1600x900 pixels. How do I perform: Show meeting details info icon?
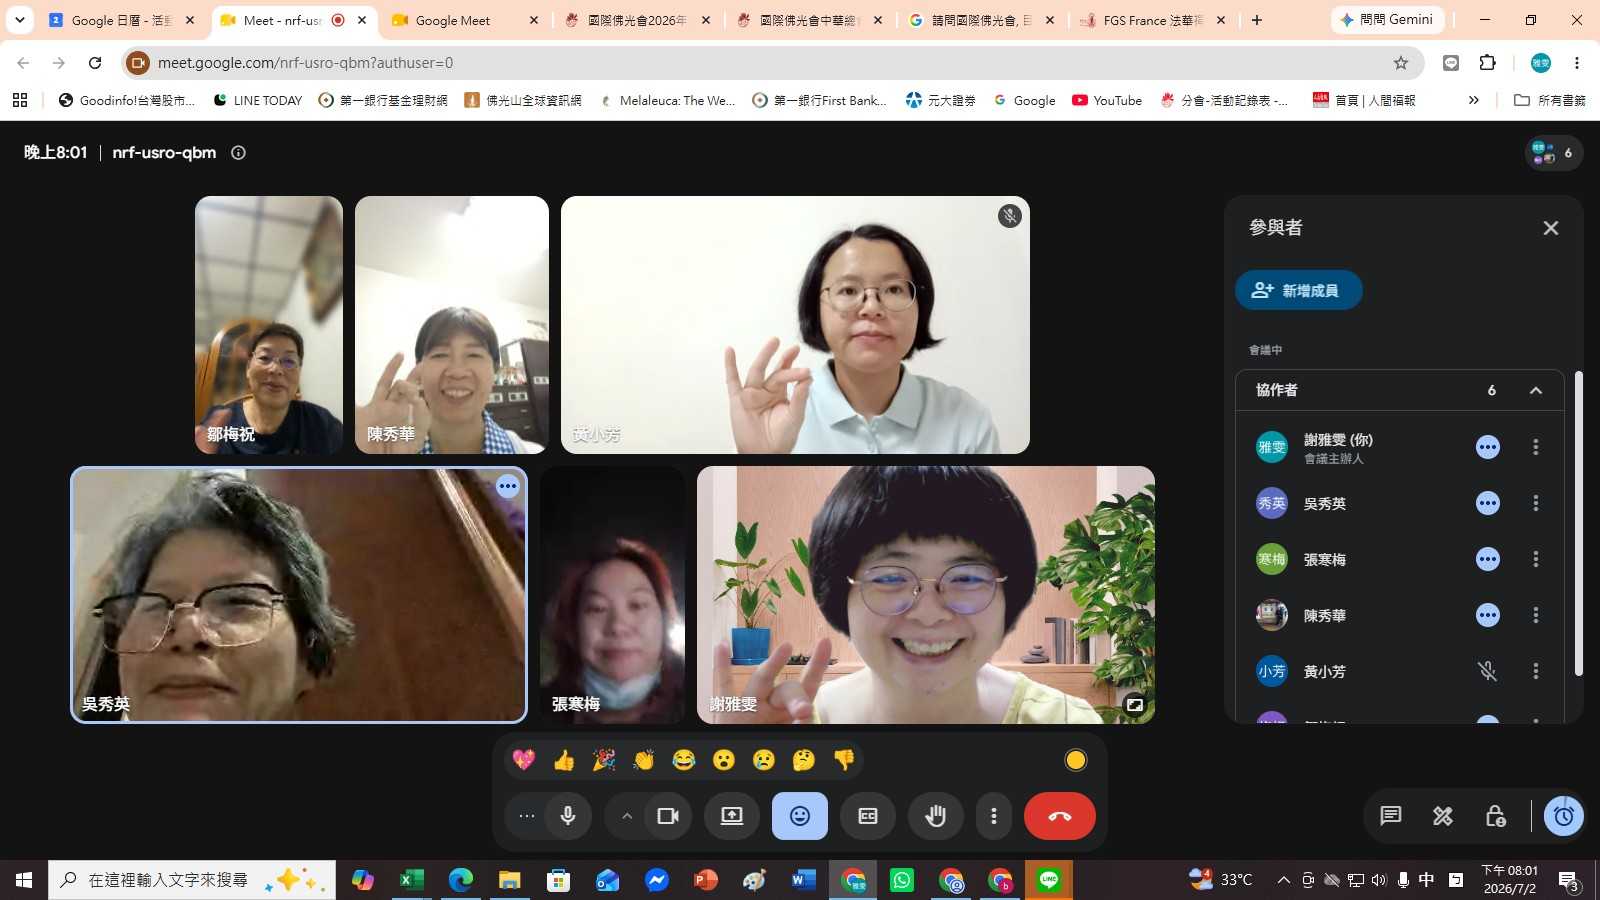pos(238,153)
